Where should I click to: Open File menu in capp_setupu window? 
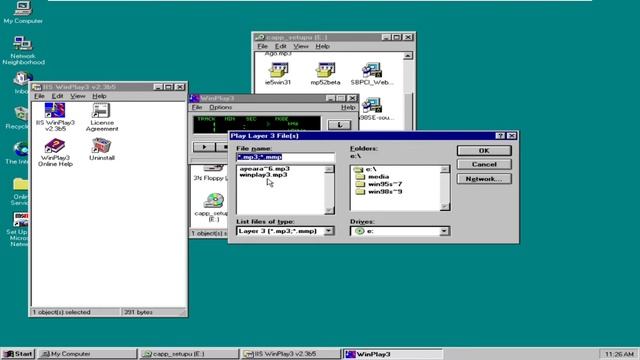tap(262, 46)
